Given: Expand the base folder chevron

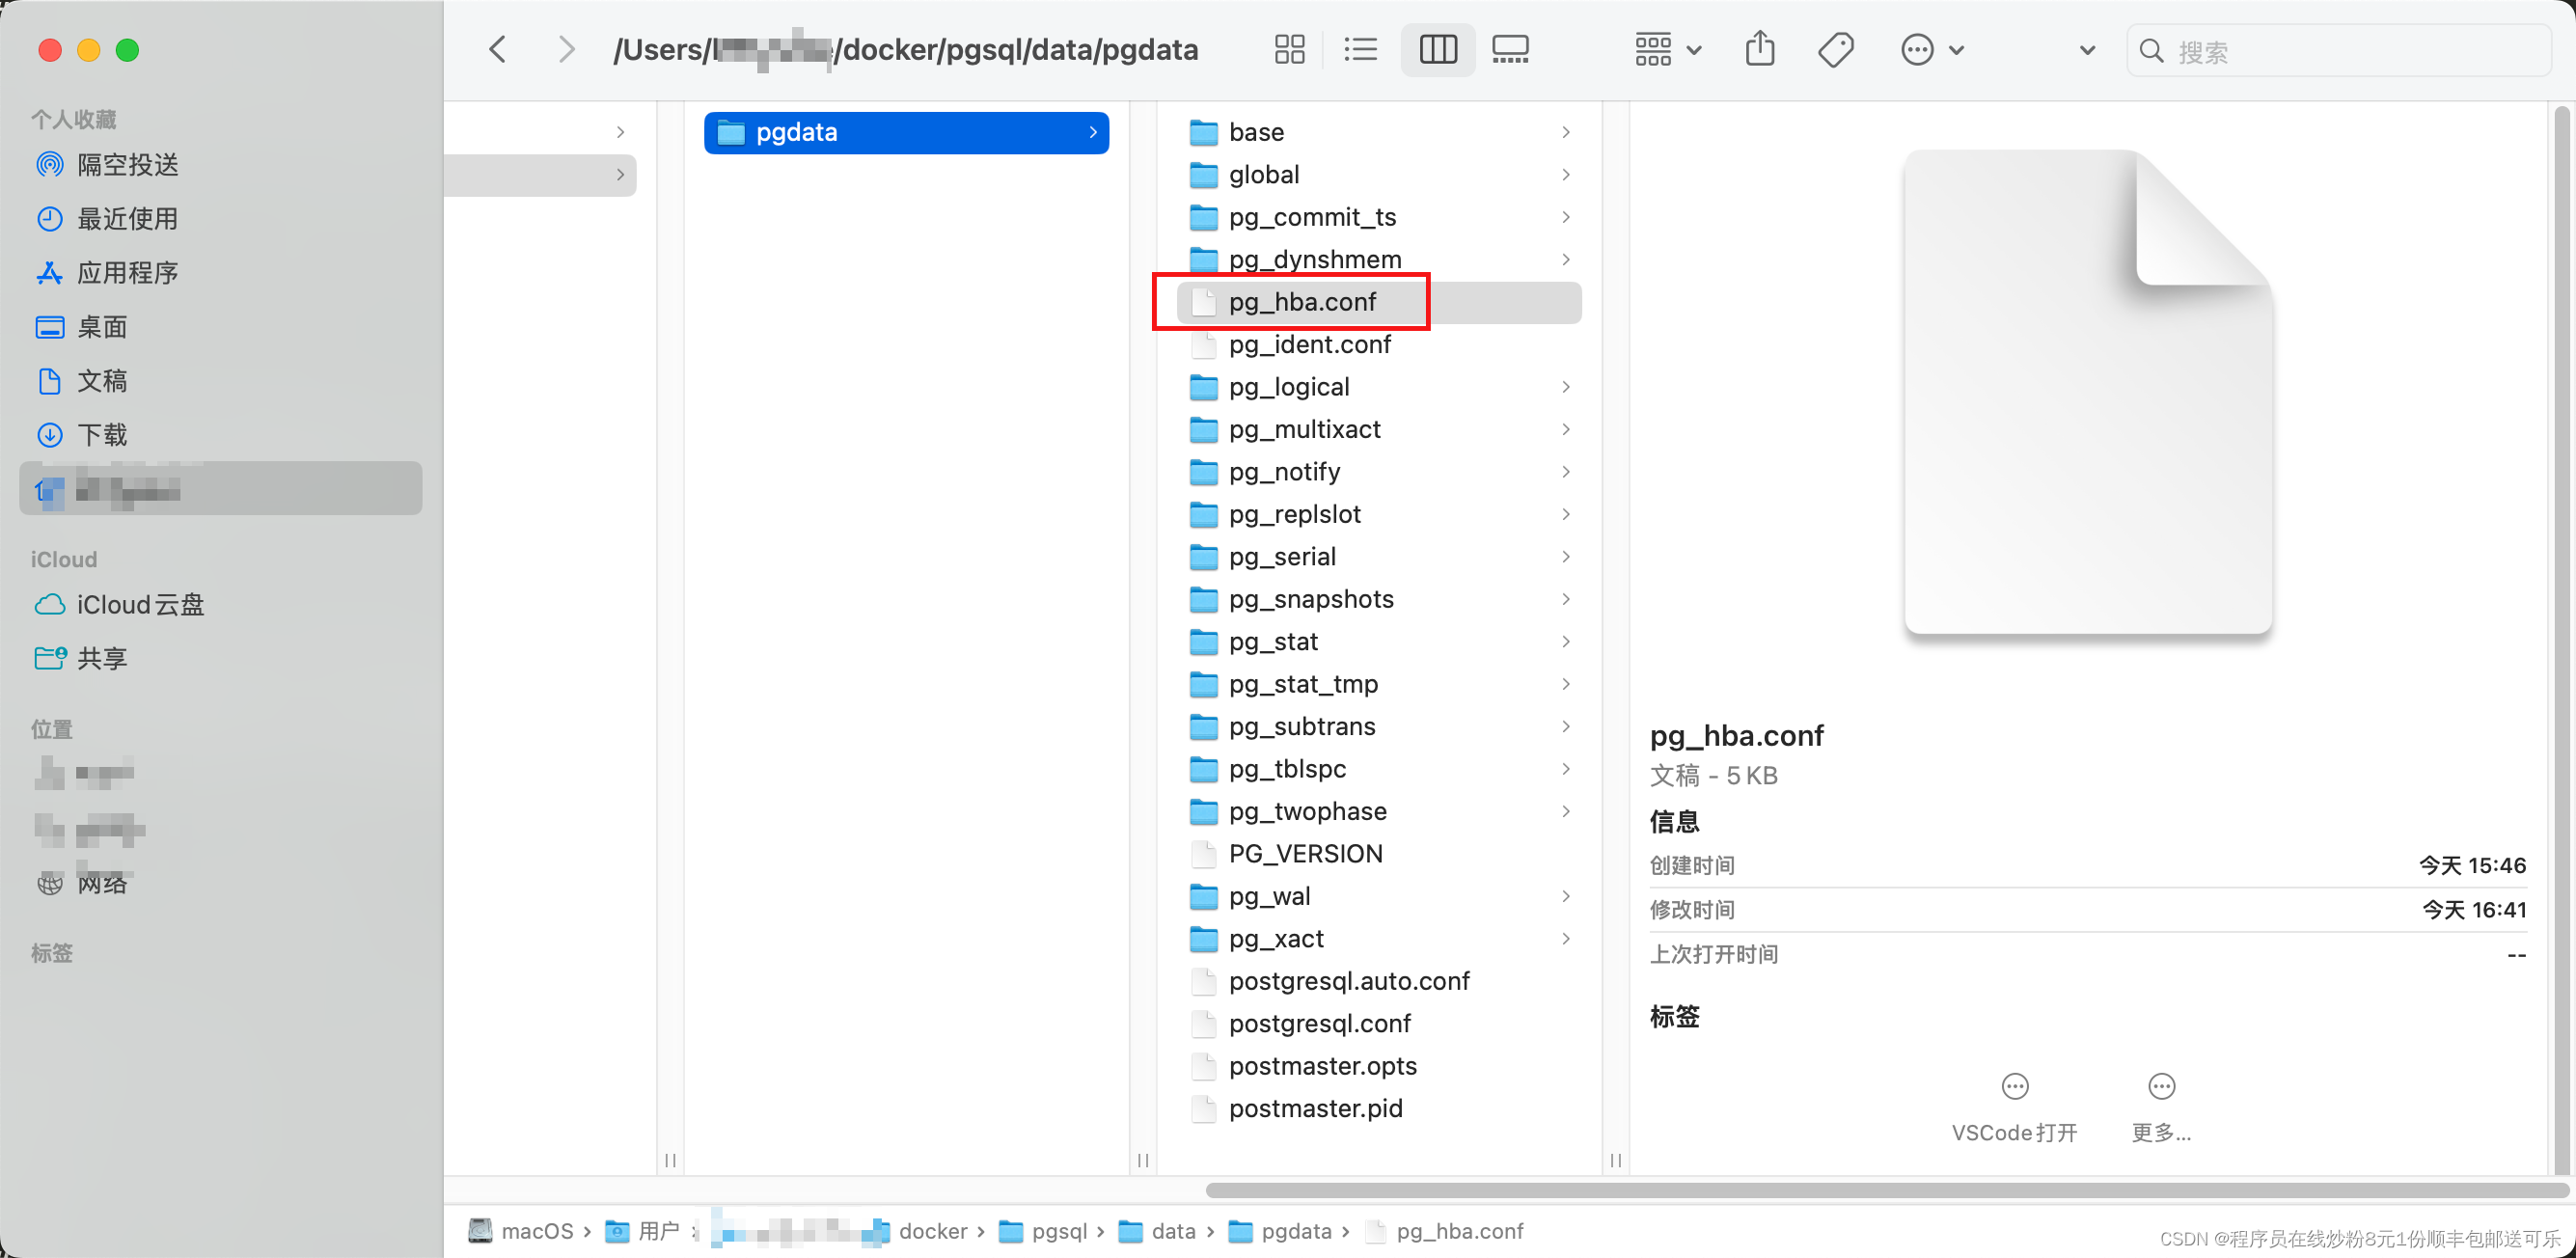Looking at the screenshot, I should (1565, 131).
